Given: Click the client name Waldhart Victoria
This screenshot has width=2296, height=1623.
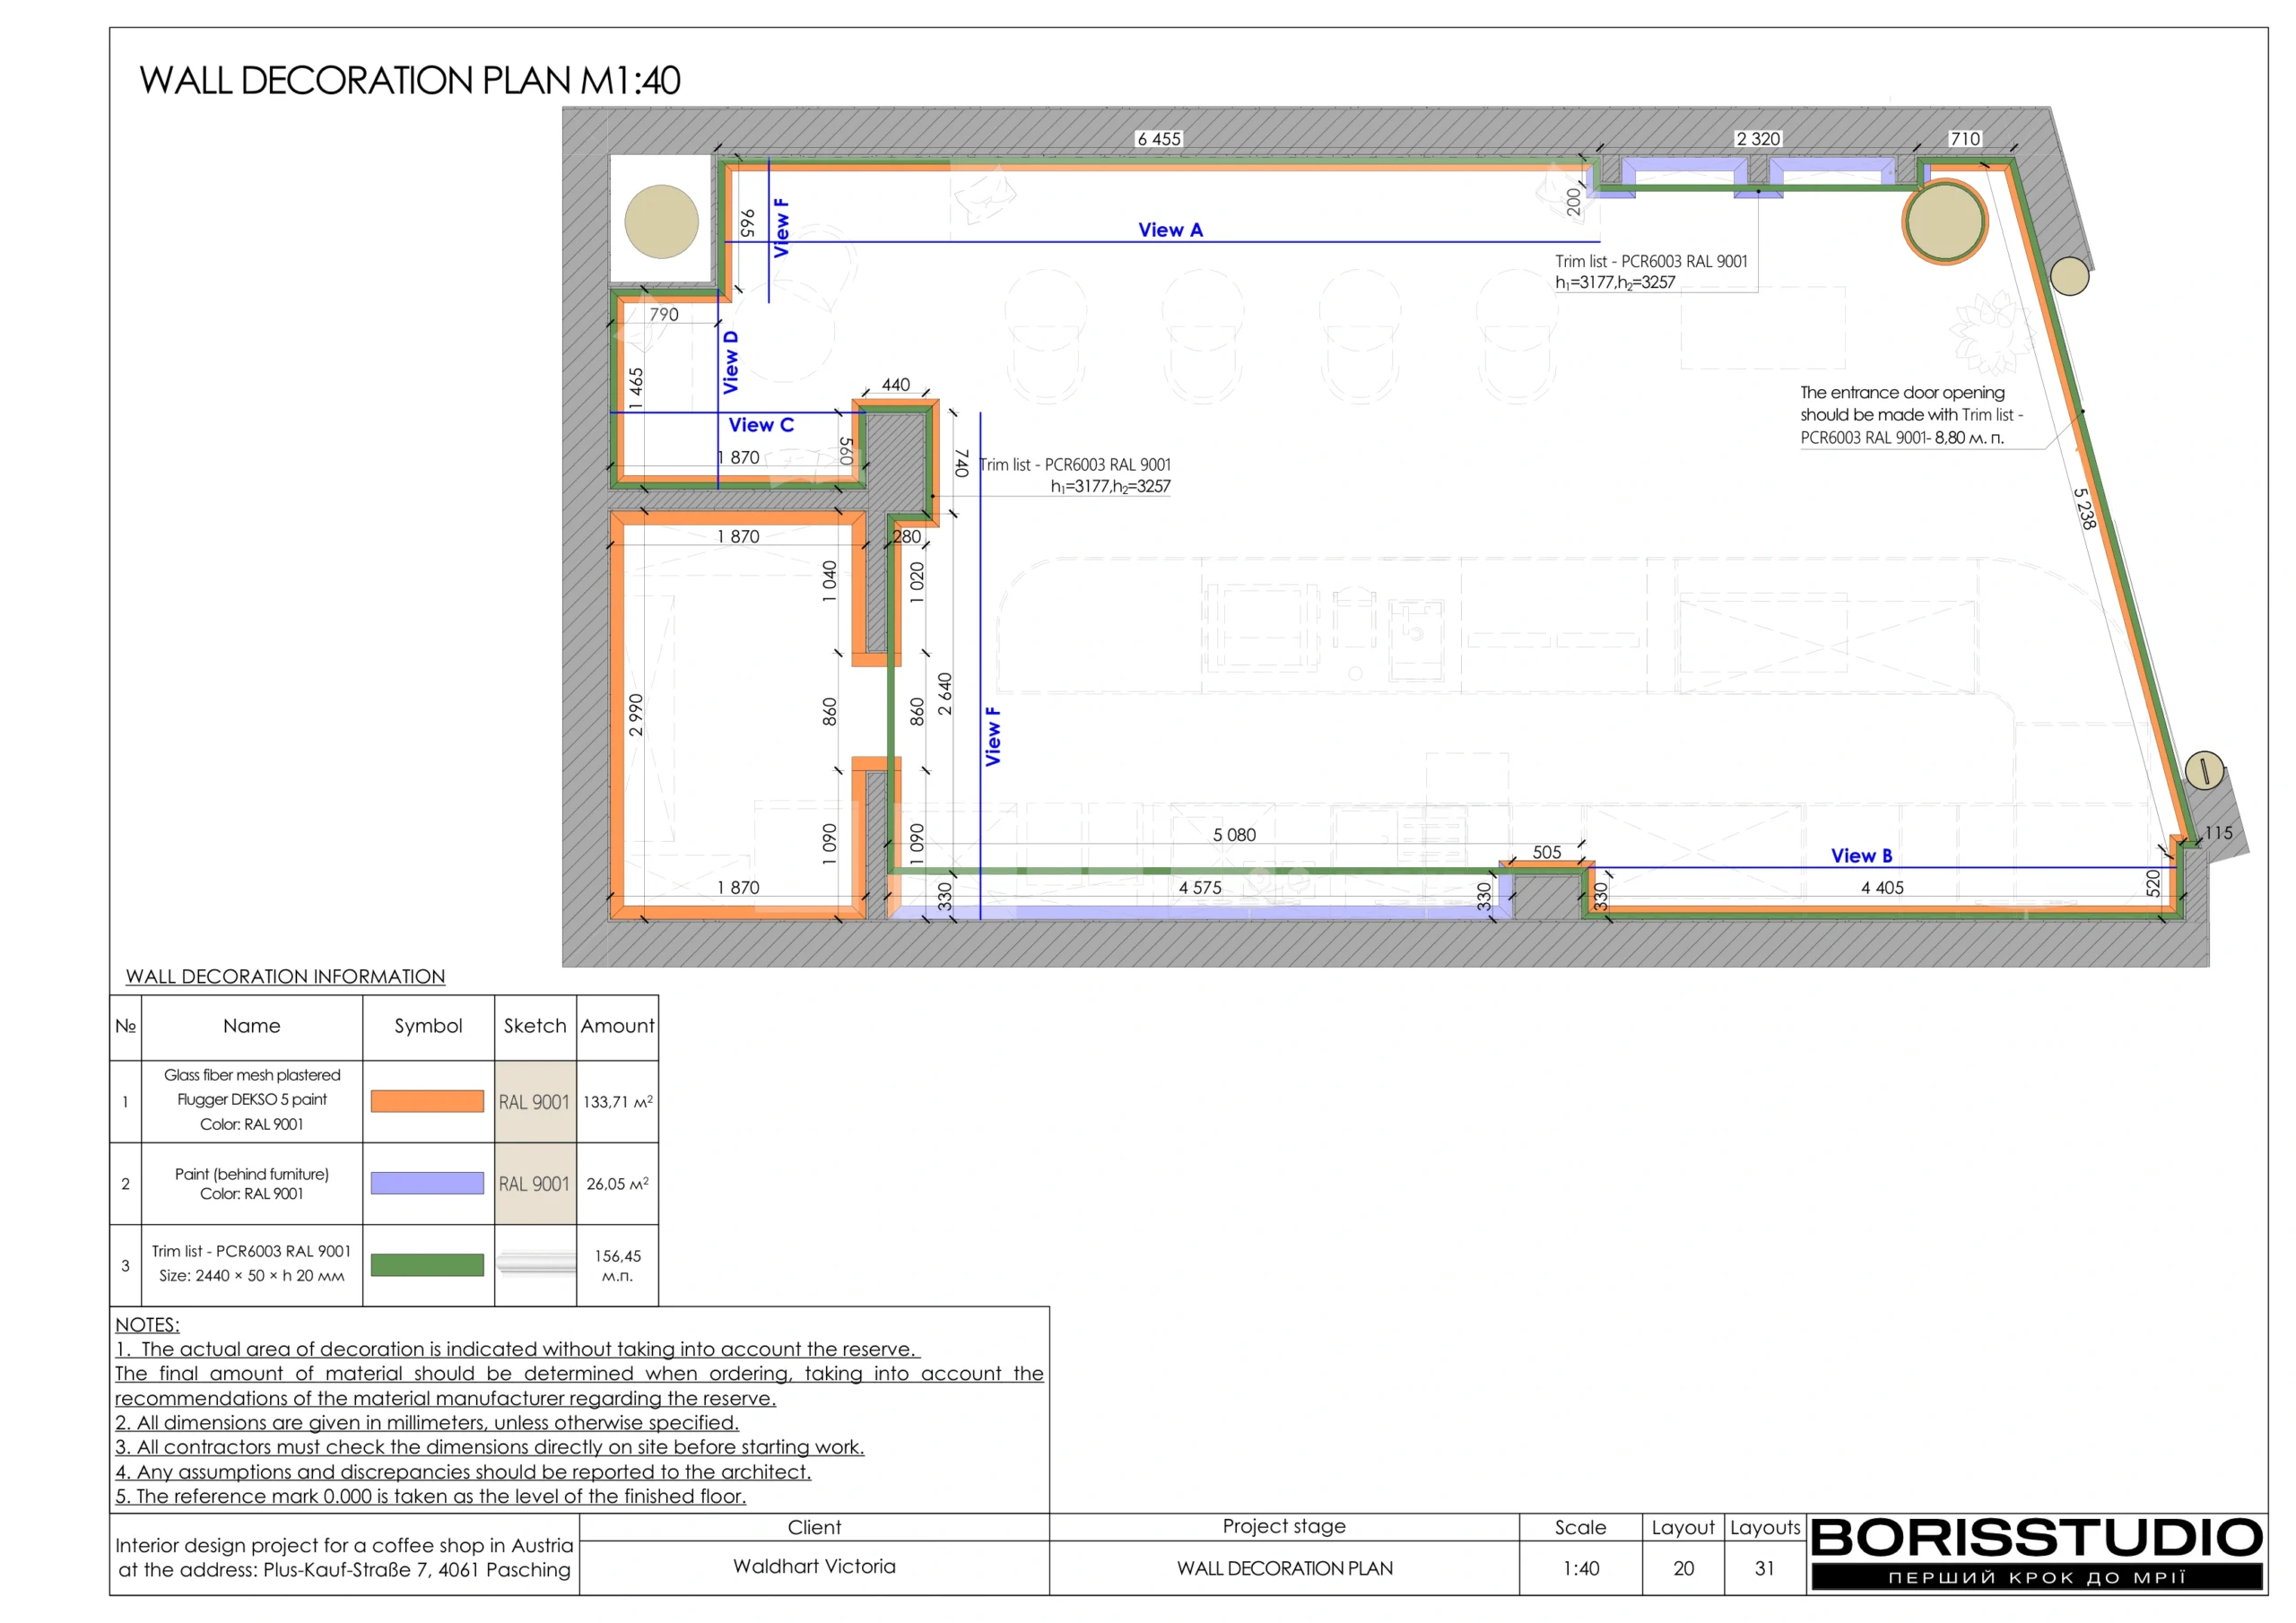Looking at the screenshot, I should point(814,1566).
